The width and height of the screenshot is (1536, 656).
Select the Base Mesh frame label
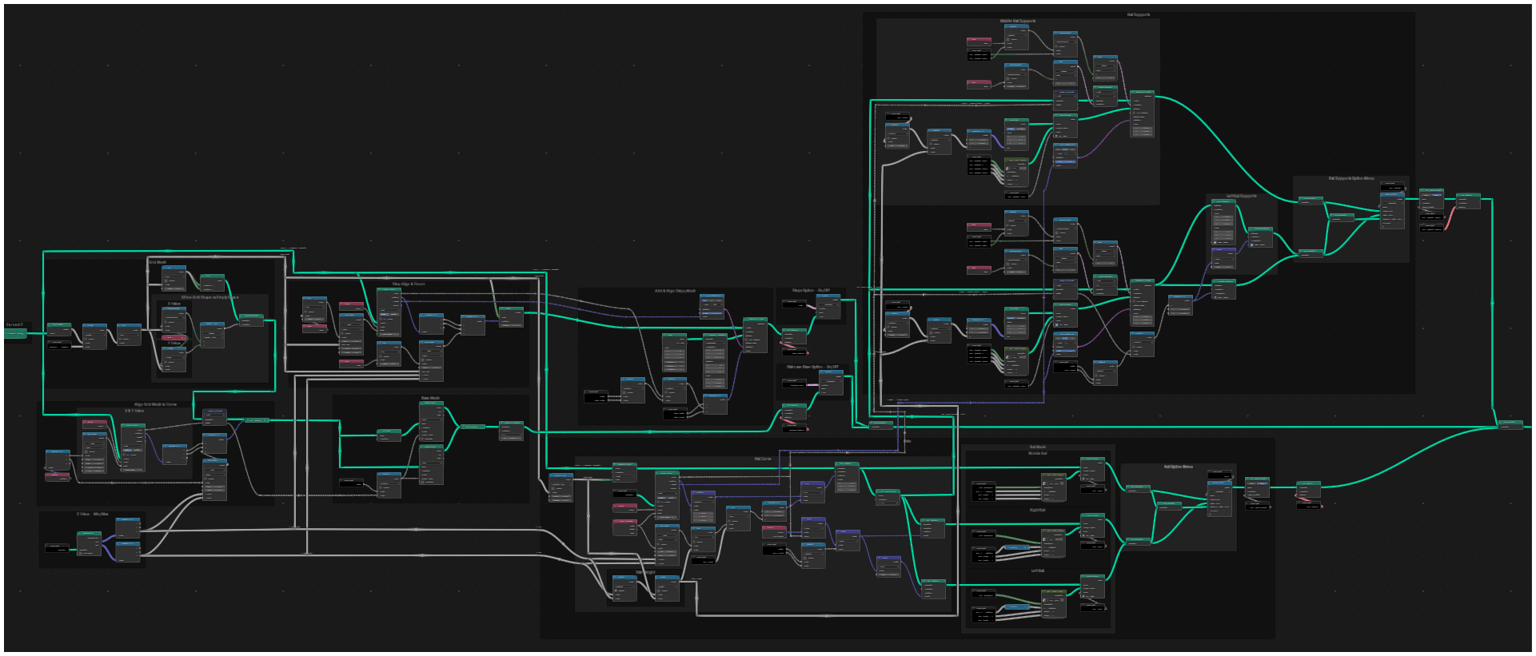pos(430,398)
